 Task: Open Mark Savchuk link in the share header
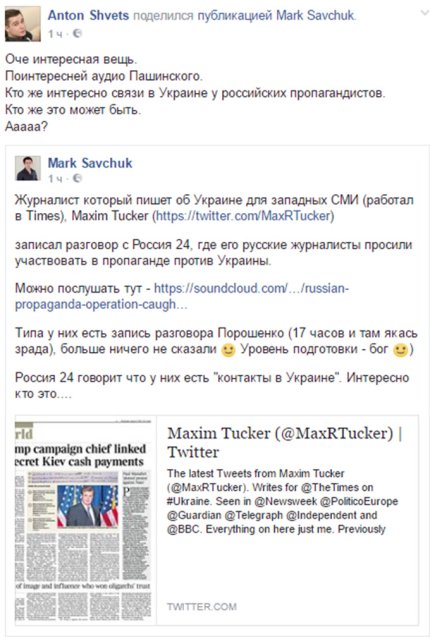315,15
